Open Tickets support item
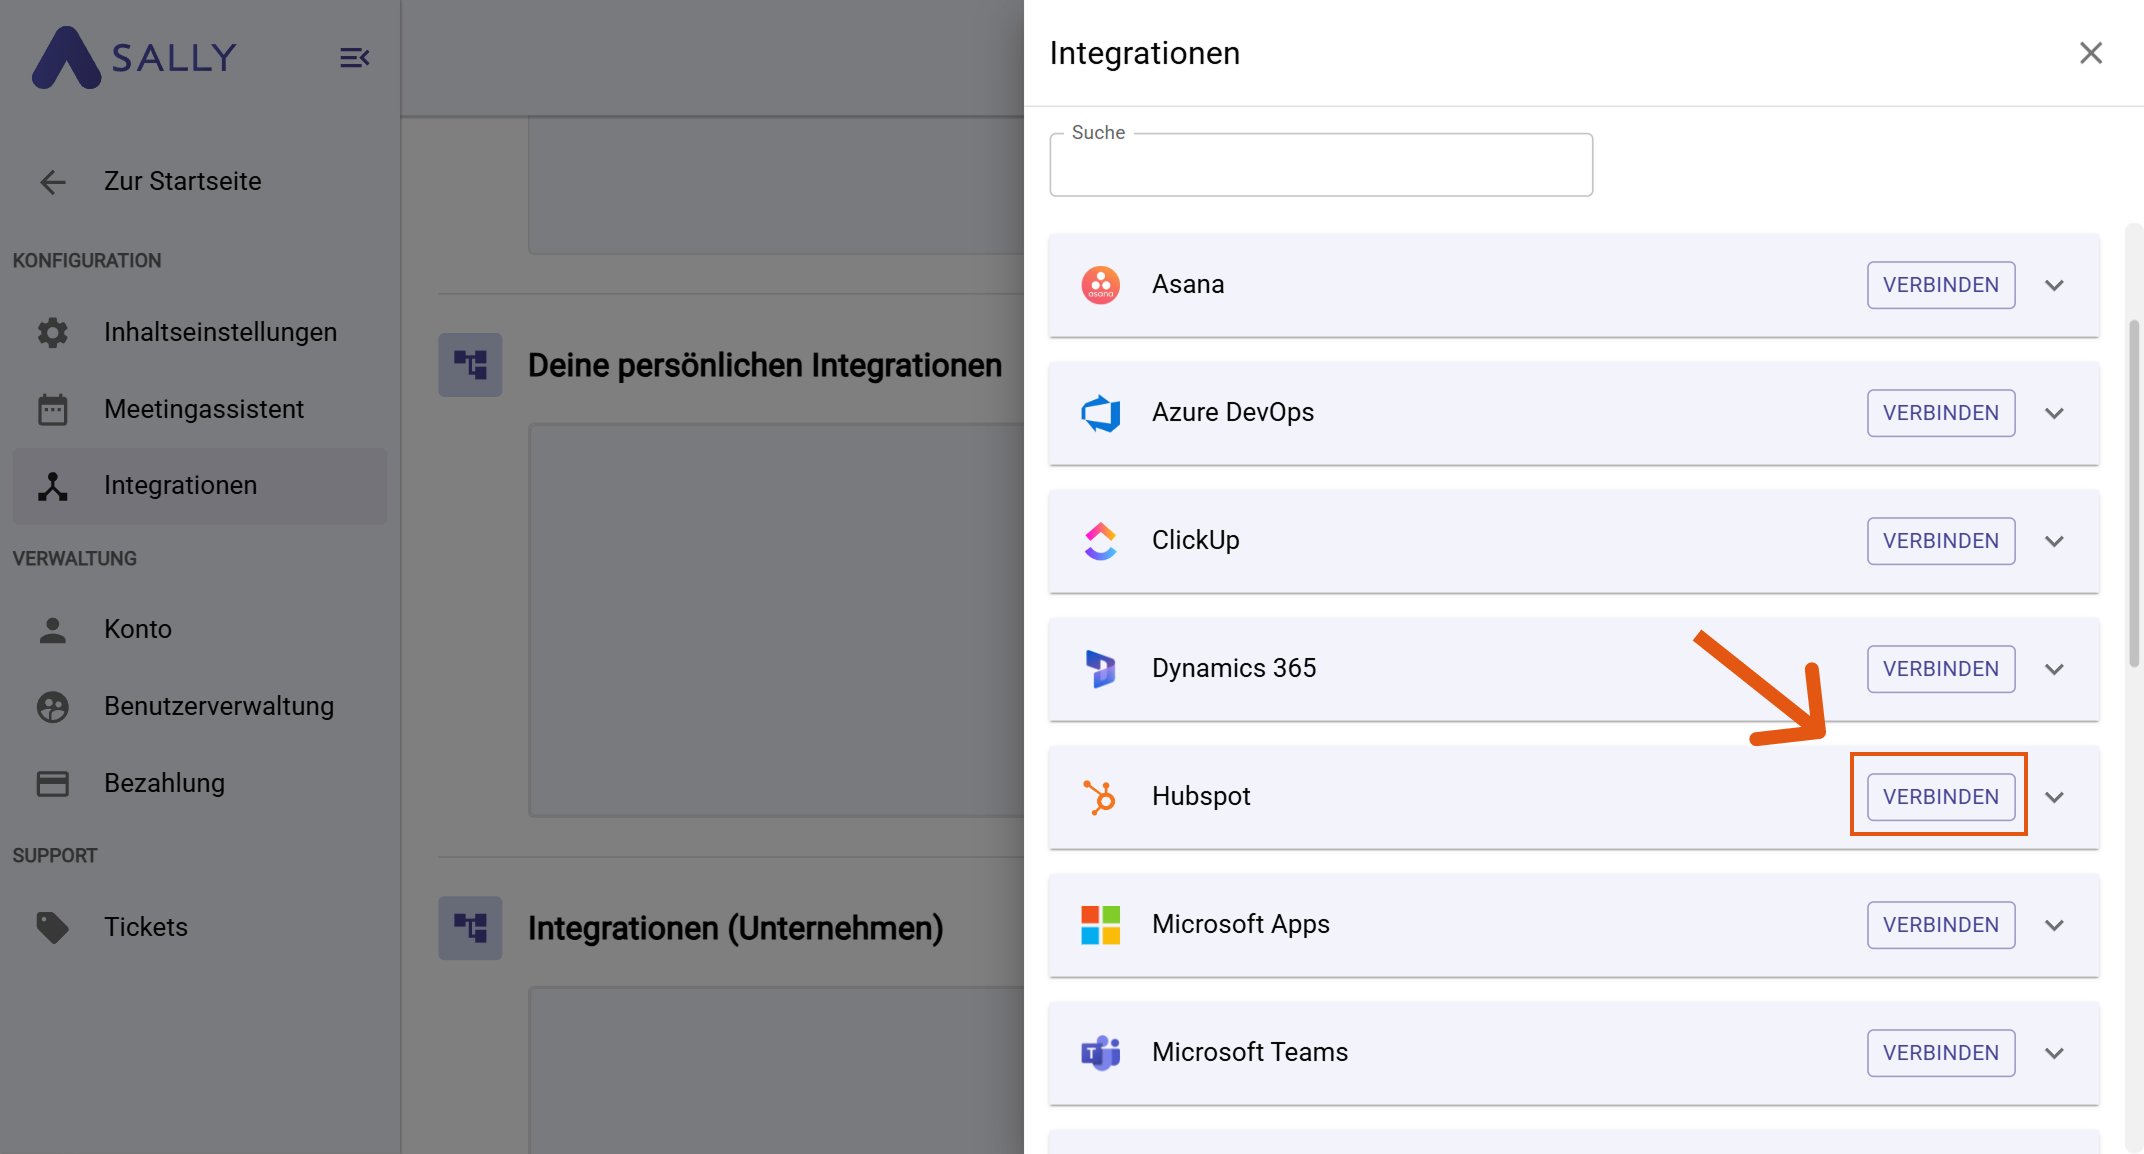The width and height of the screenshot is (2144, 1154). [x=199, y=928]
